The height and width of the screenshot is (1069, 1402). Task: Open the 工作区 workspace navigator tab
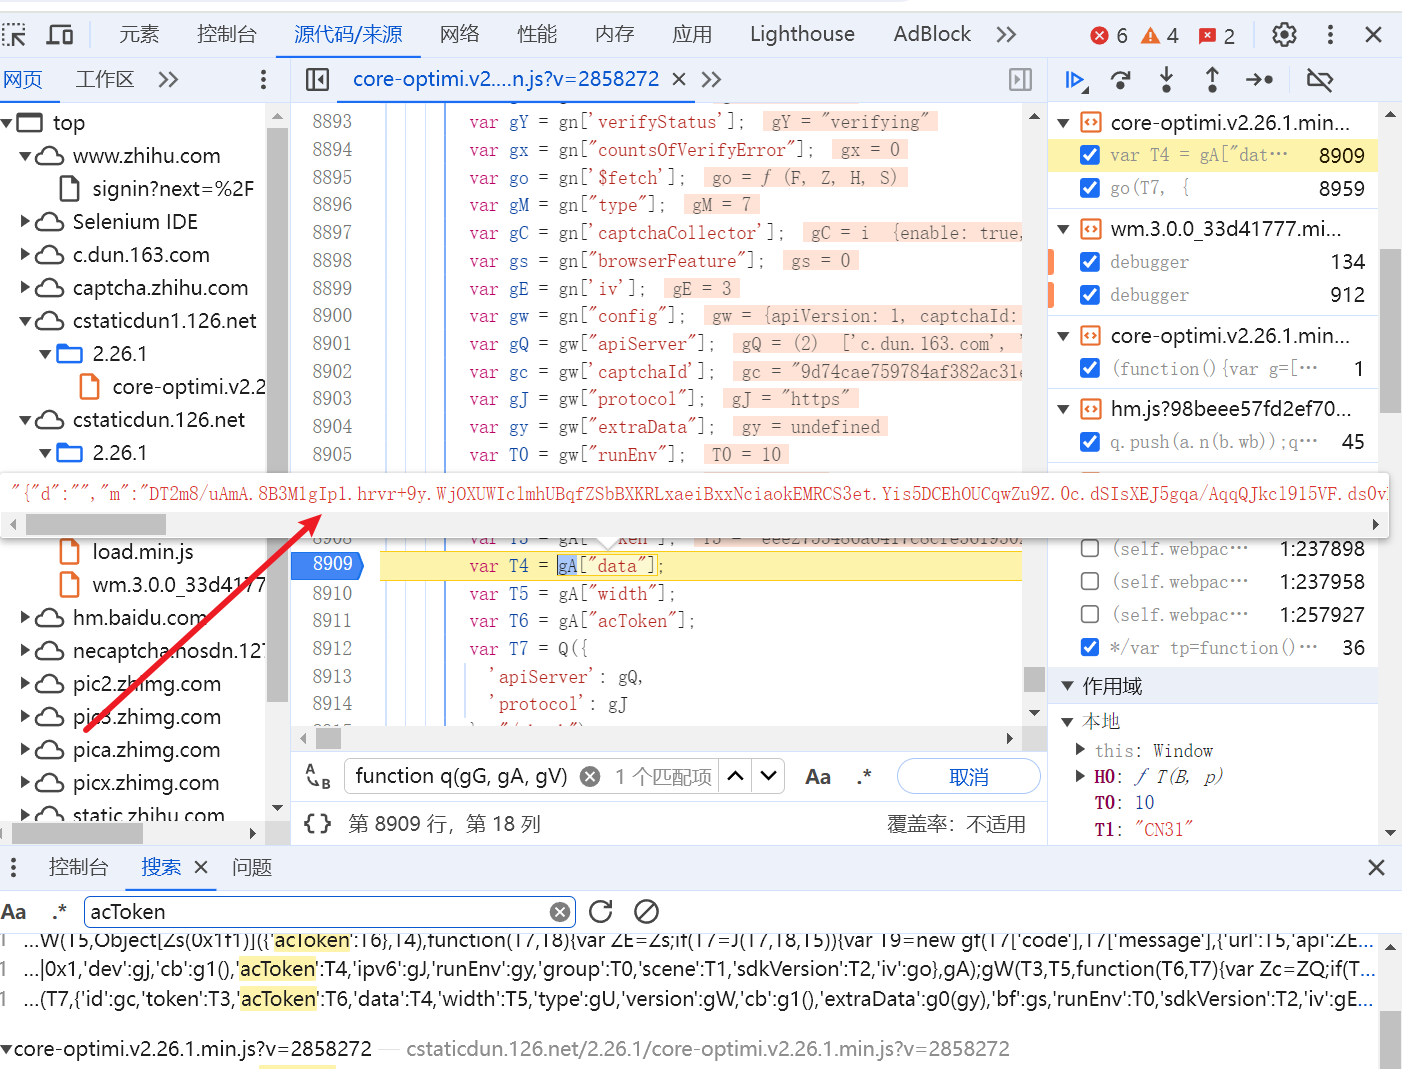click(x=105, y=79)
